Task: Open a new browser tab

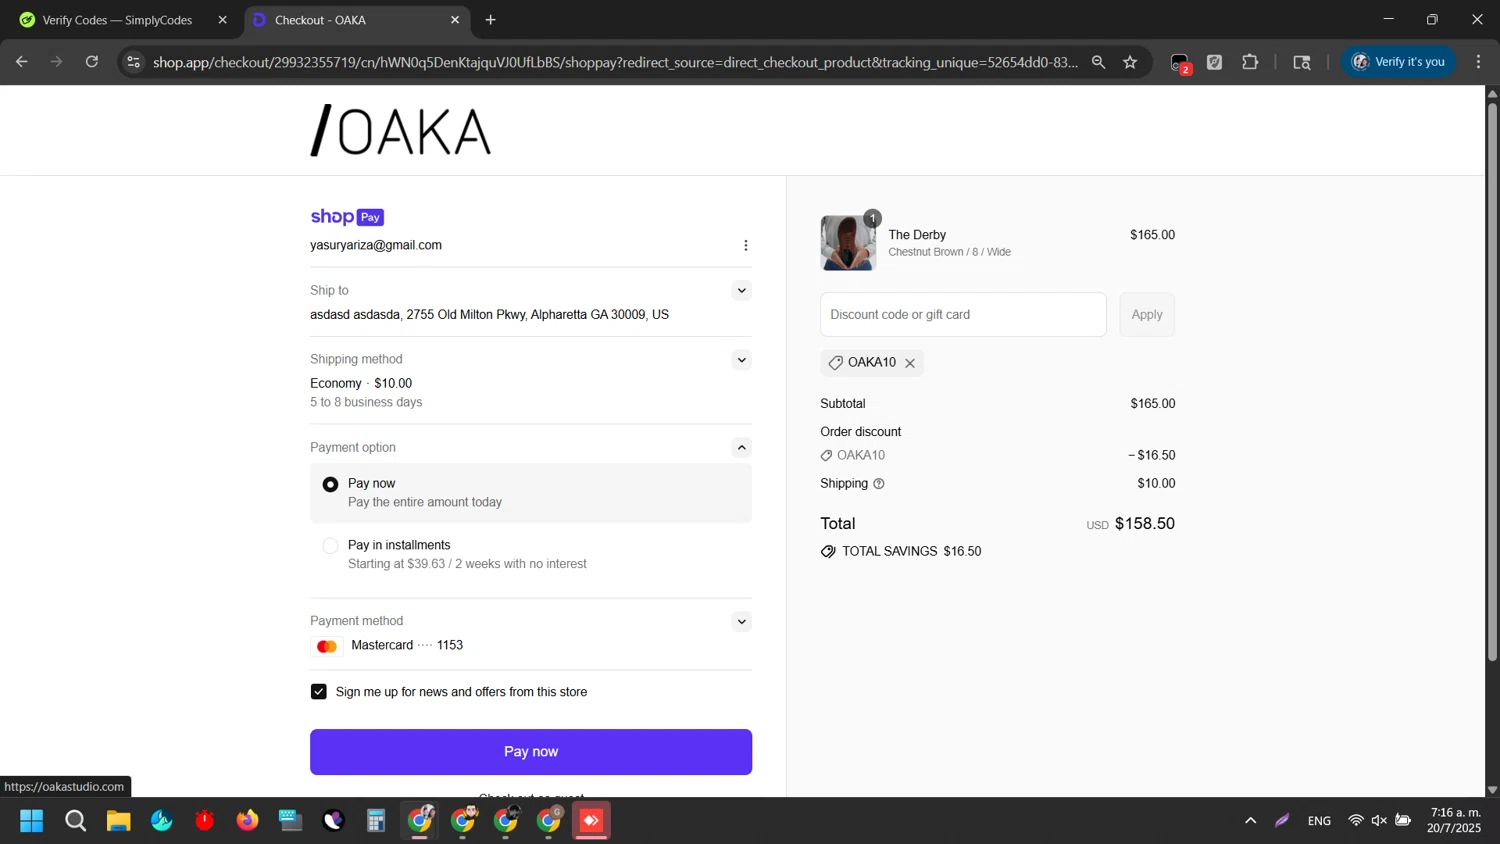Action: [490, 20]
